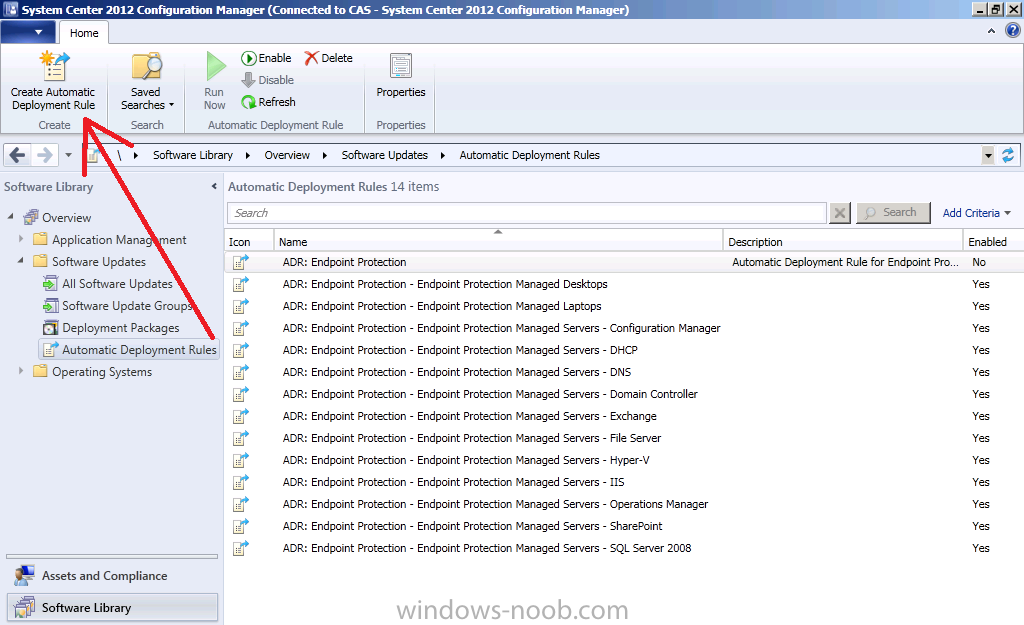Select Automatic Deployment Rules tree node
Screen dimensions: 1024x625
coord(129,349)
